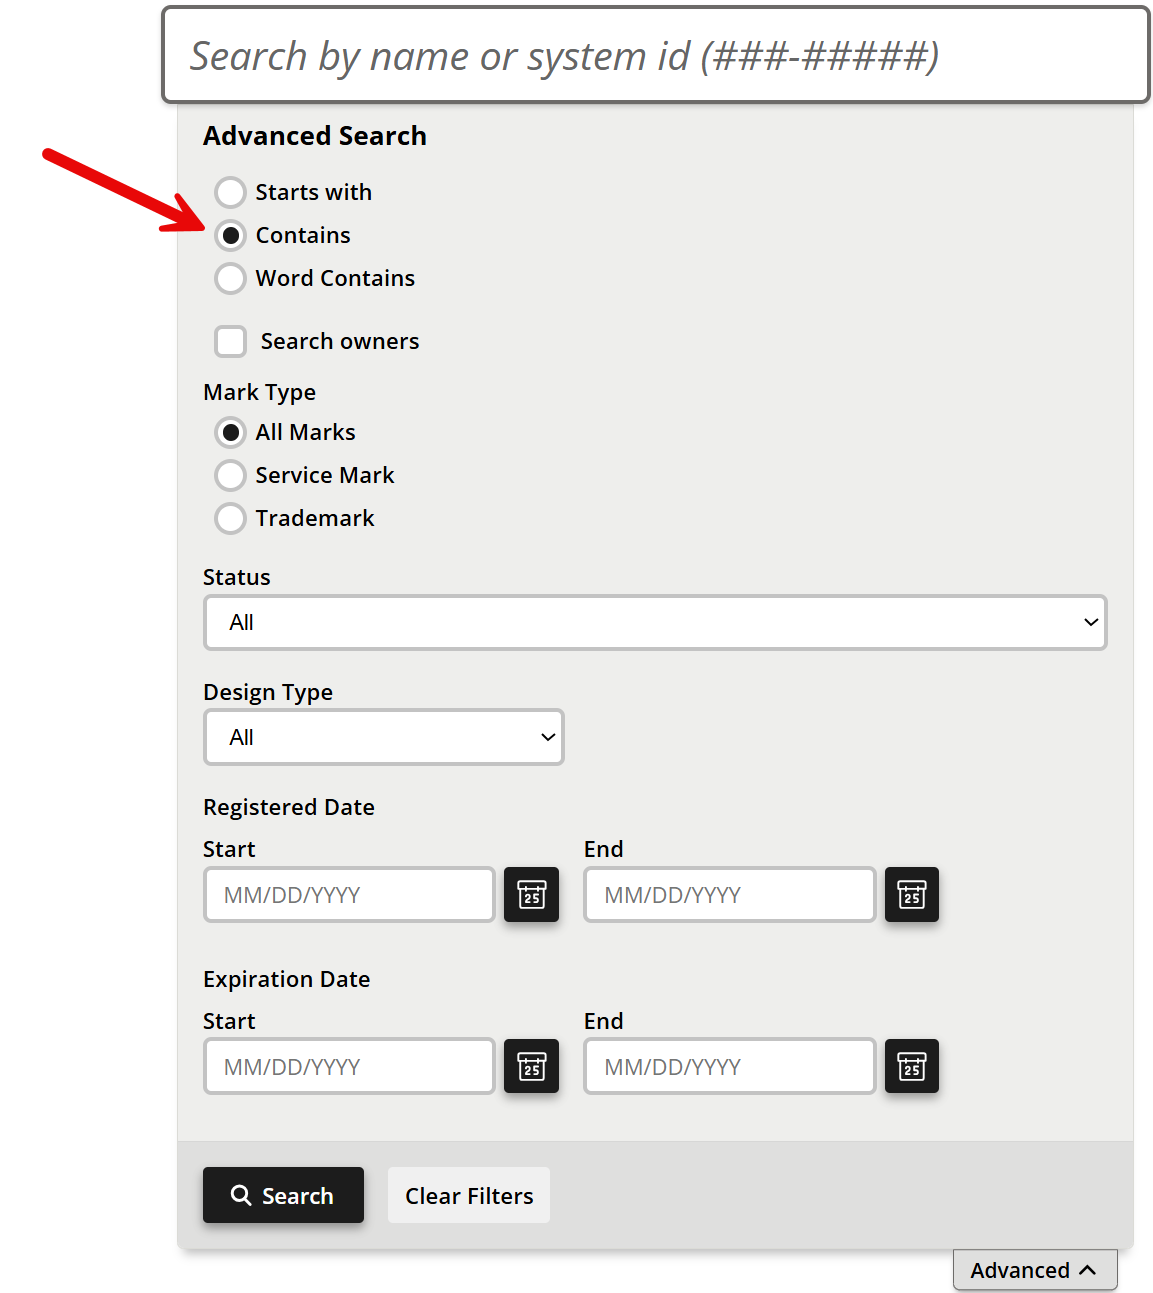The height and width of the screenshot is (1293, 1153).
Task: Select the Contains radio option
Action: [x=230, y=235]
